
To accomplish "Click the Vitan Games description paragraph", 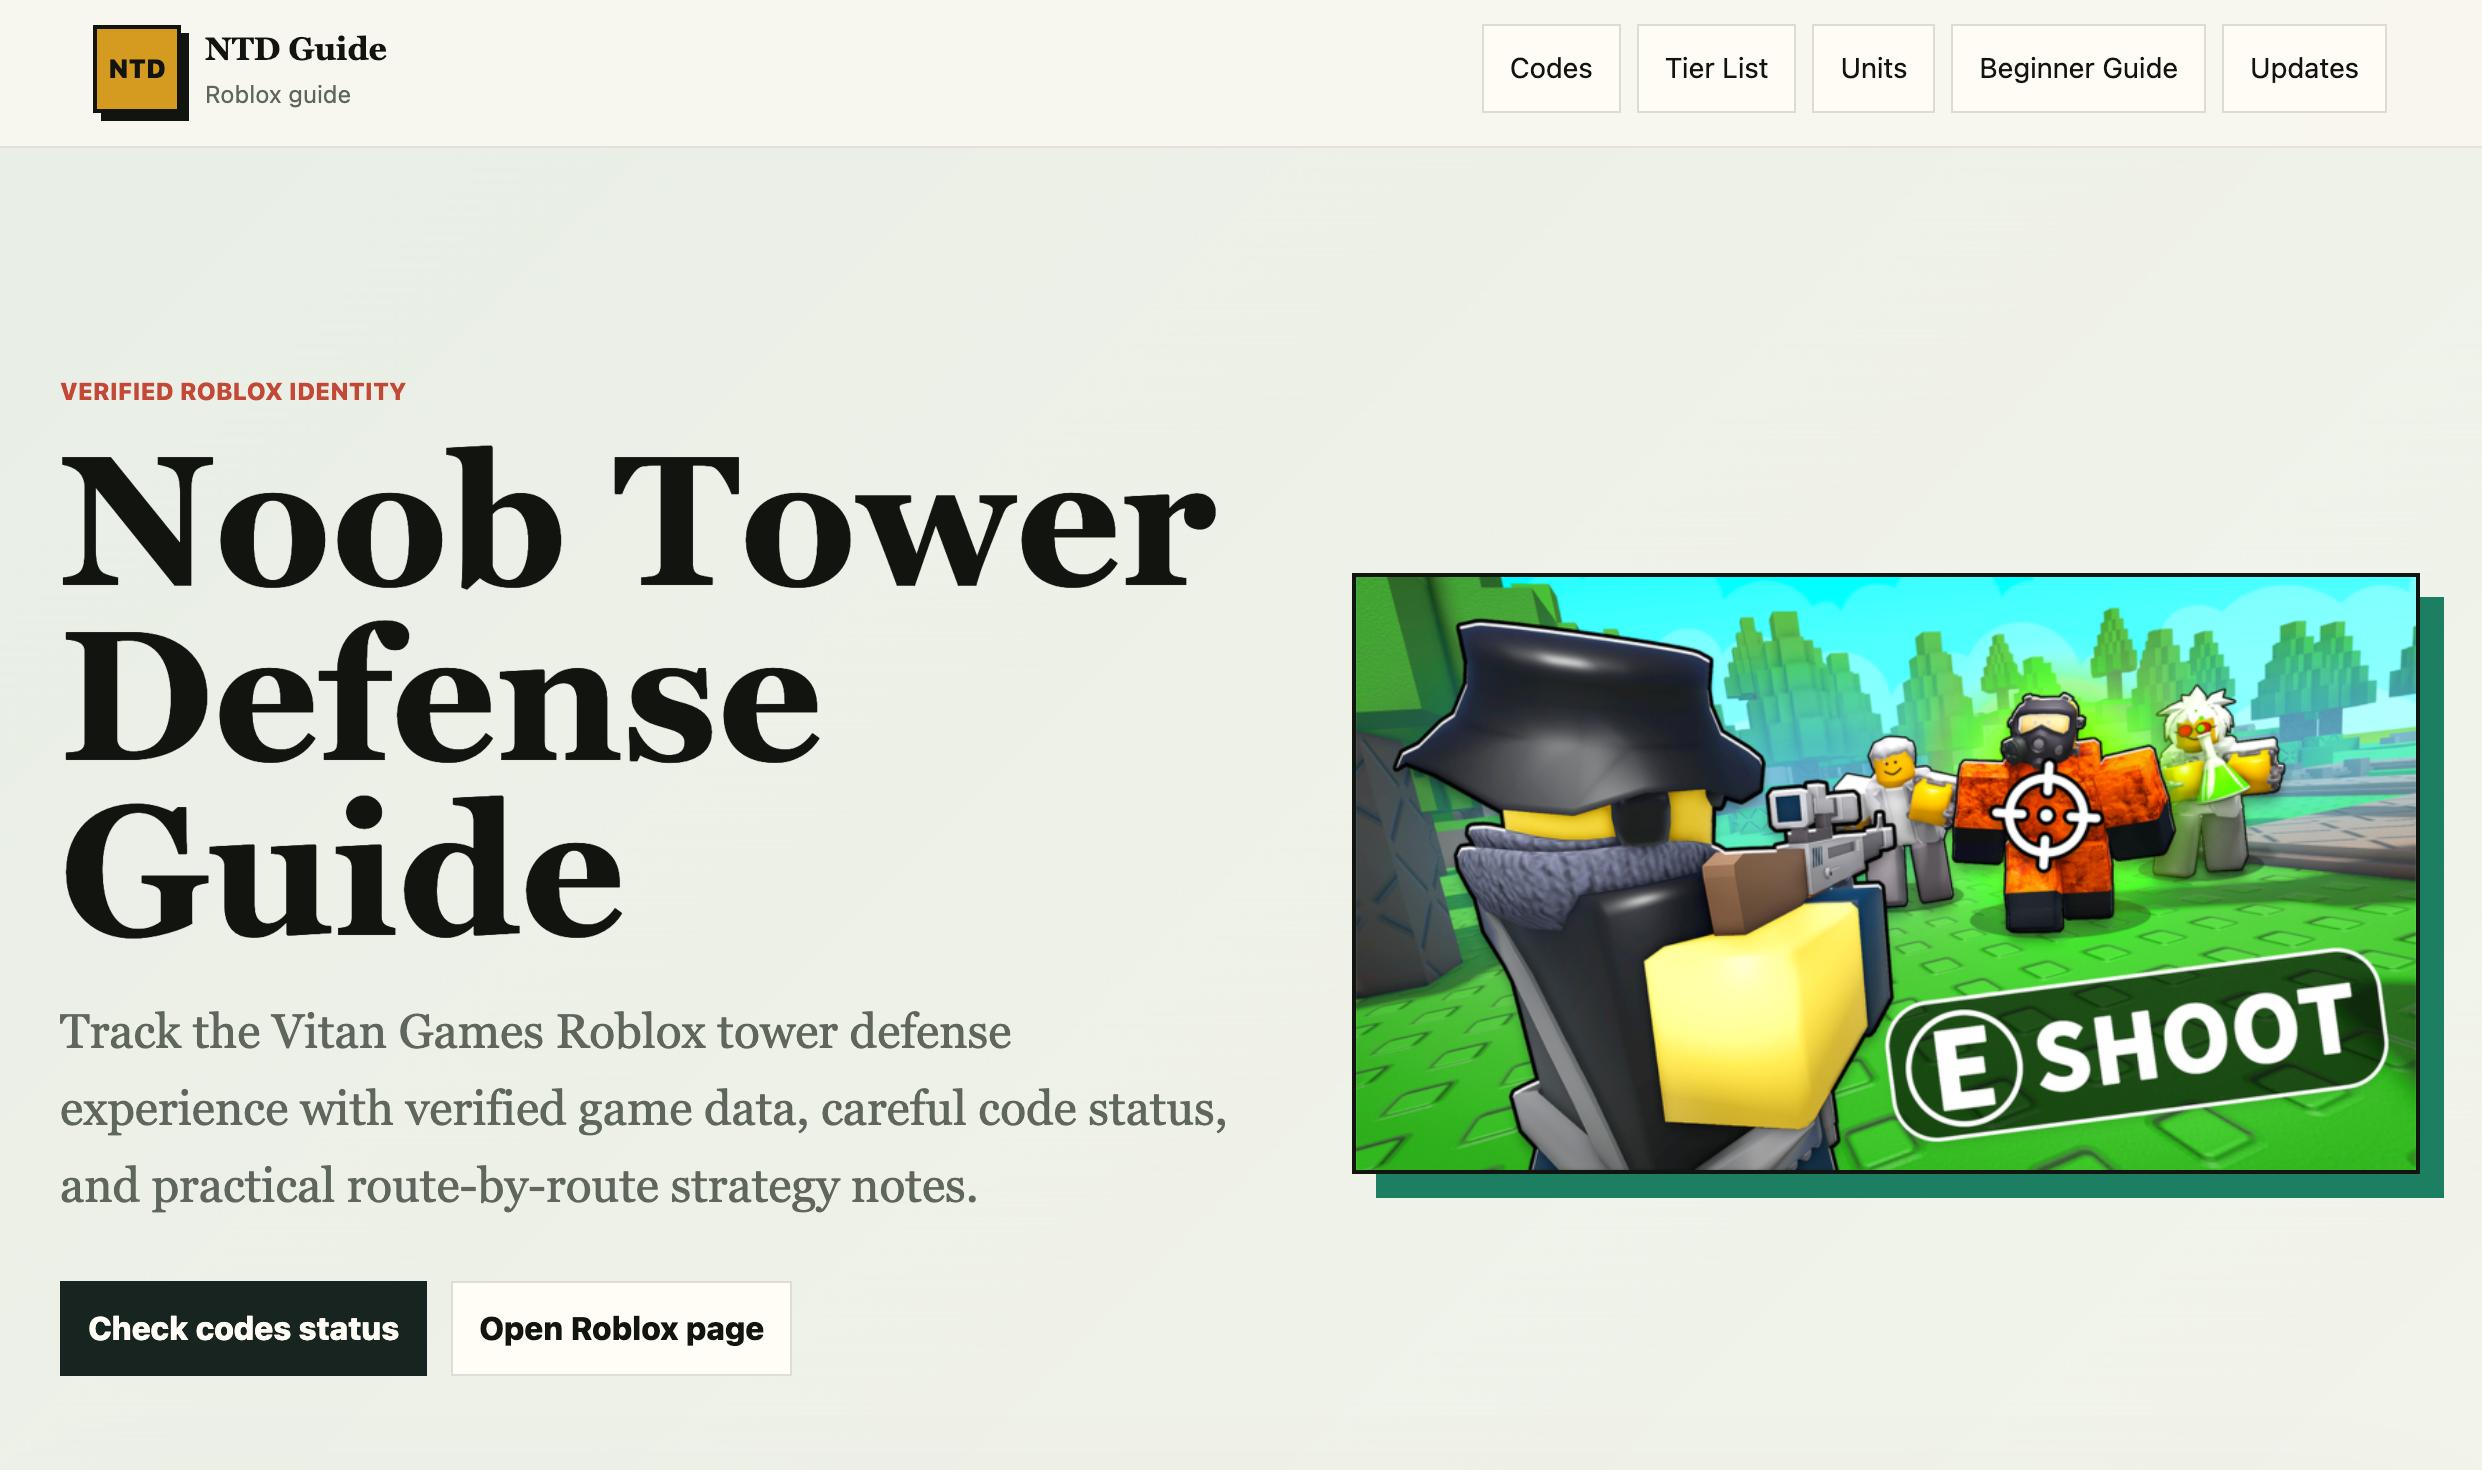I will [644, 1108].
